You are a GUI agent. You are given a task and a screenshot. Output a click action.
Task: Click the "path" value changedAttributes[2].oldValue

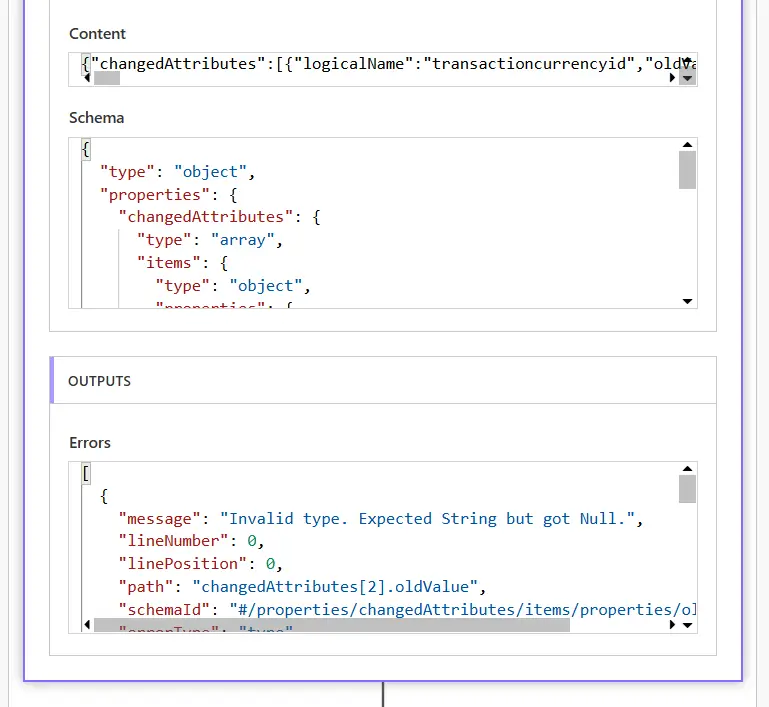pos(339,586)
